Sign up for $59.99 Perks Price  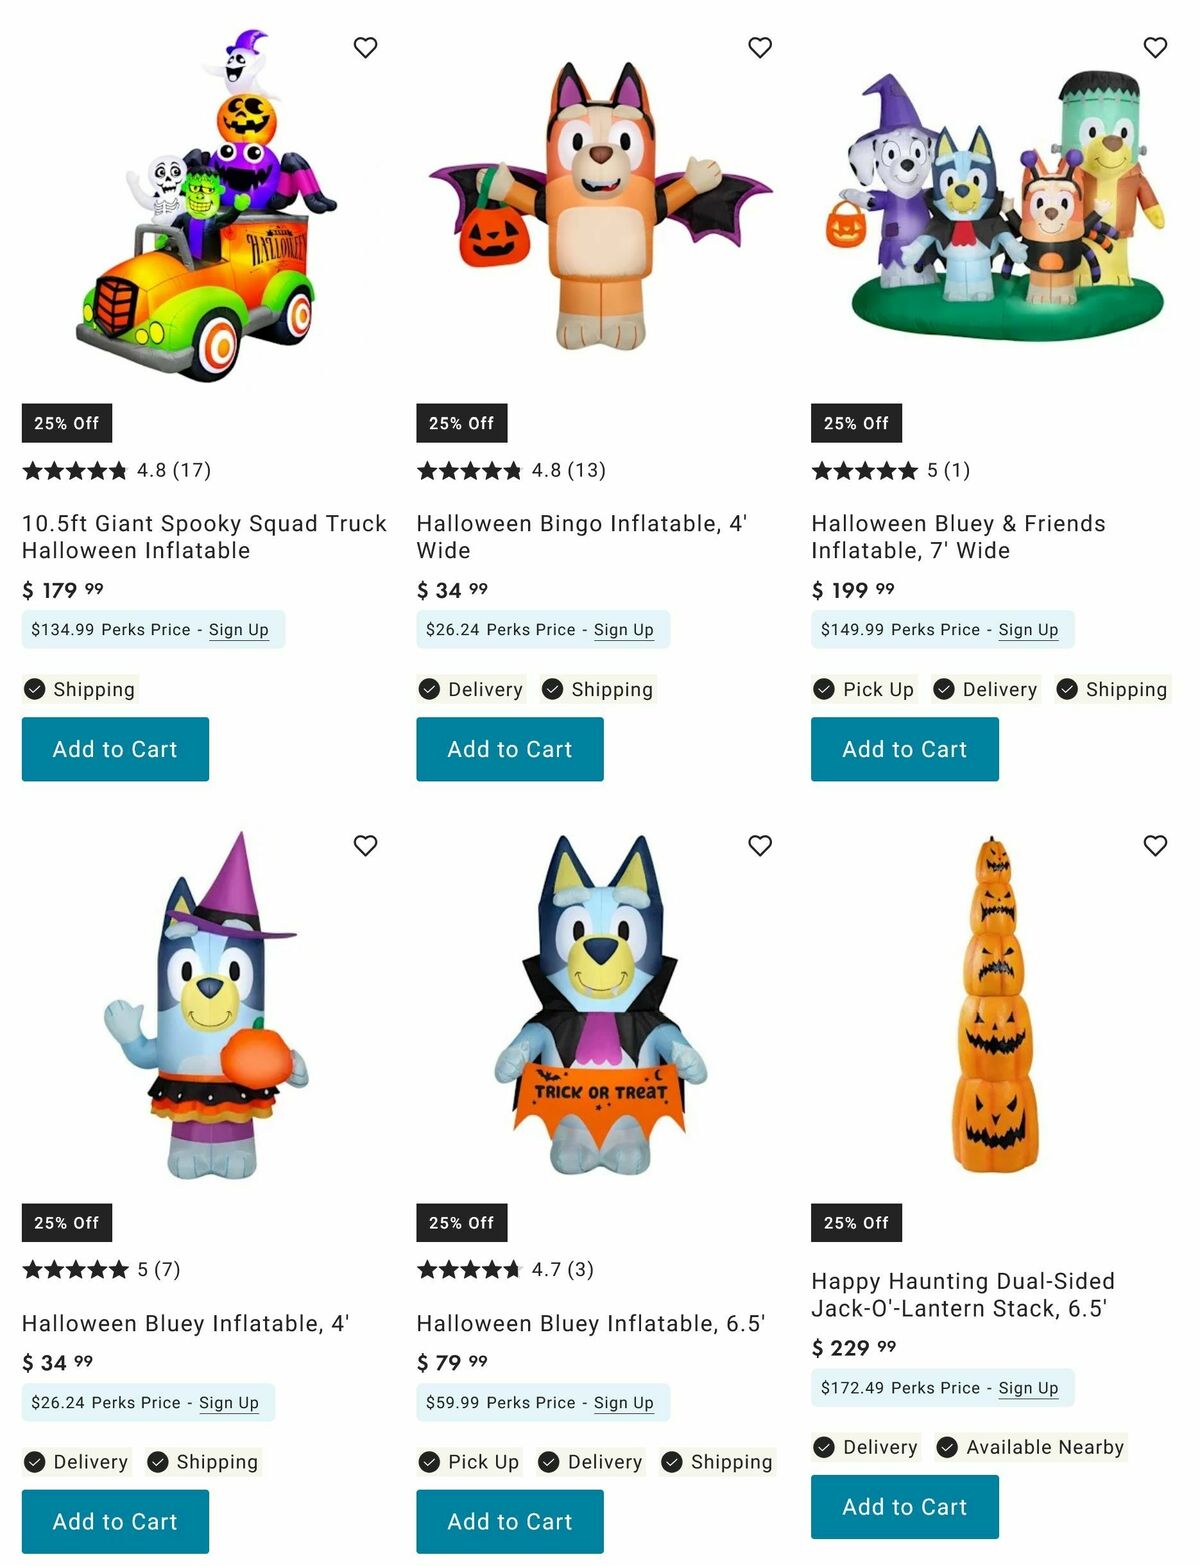point(623,1403)
